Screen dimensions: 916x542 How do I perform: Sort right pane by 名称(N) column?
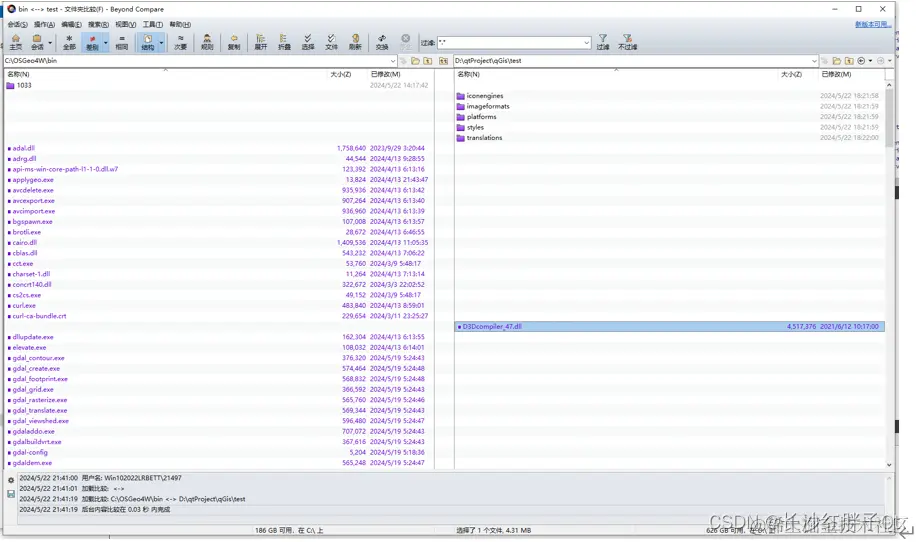click(x=469, y=74)
